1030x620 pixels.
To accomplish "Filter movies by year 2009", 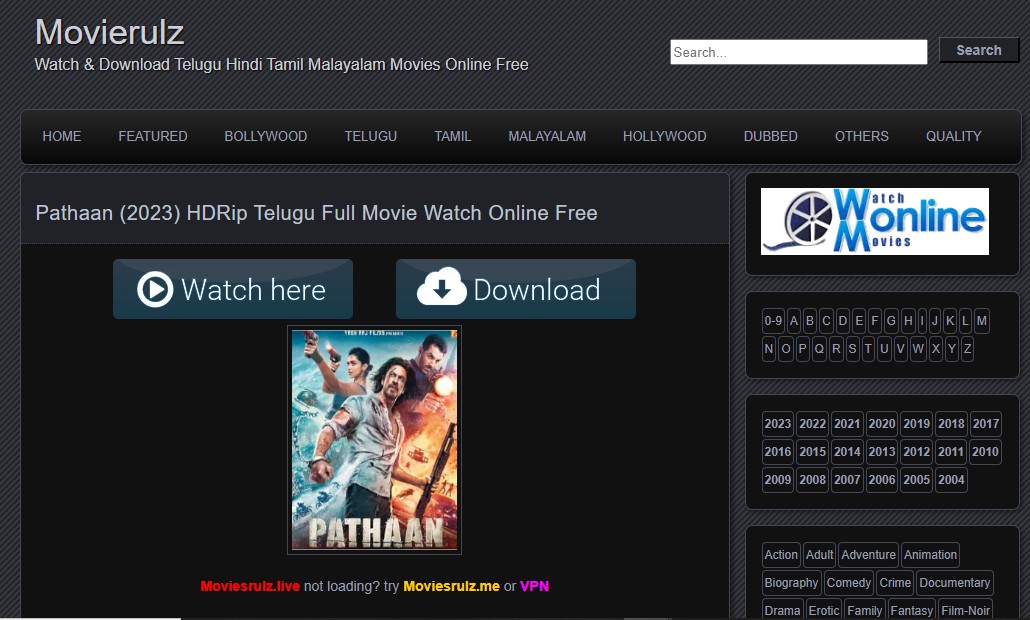I will pos(778,479).
